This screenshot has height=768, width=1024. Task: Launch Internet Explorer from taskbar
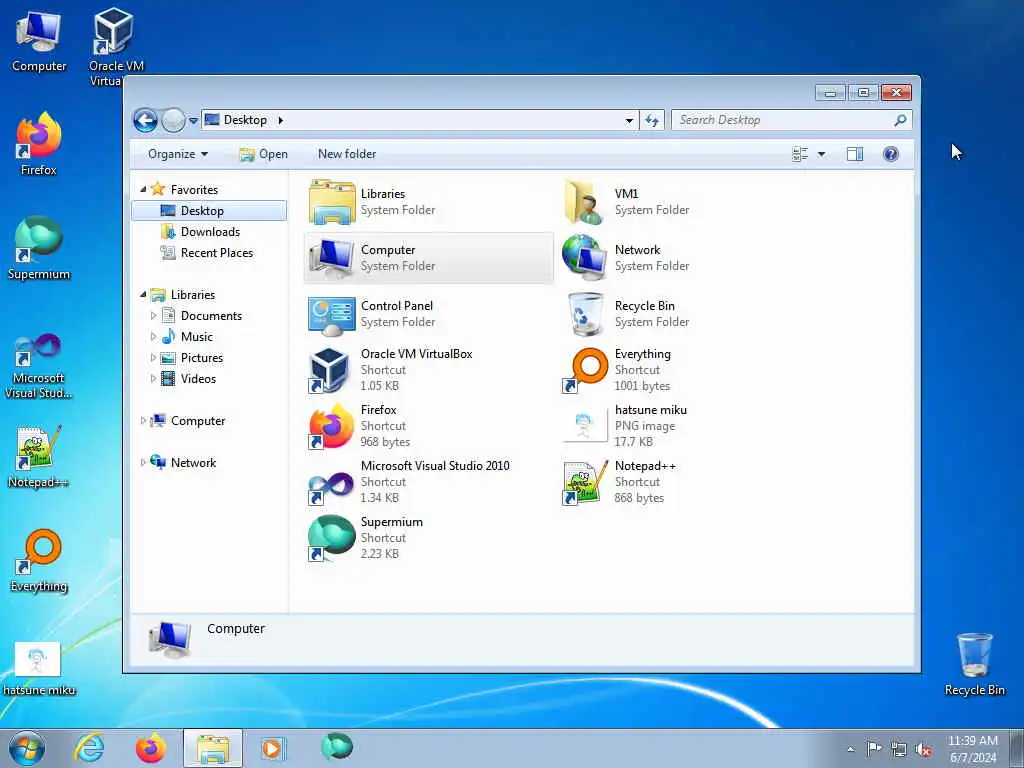[89, 748]
